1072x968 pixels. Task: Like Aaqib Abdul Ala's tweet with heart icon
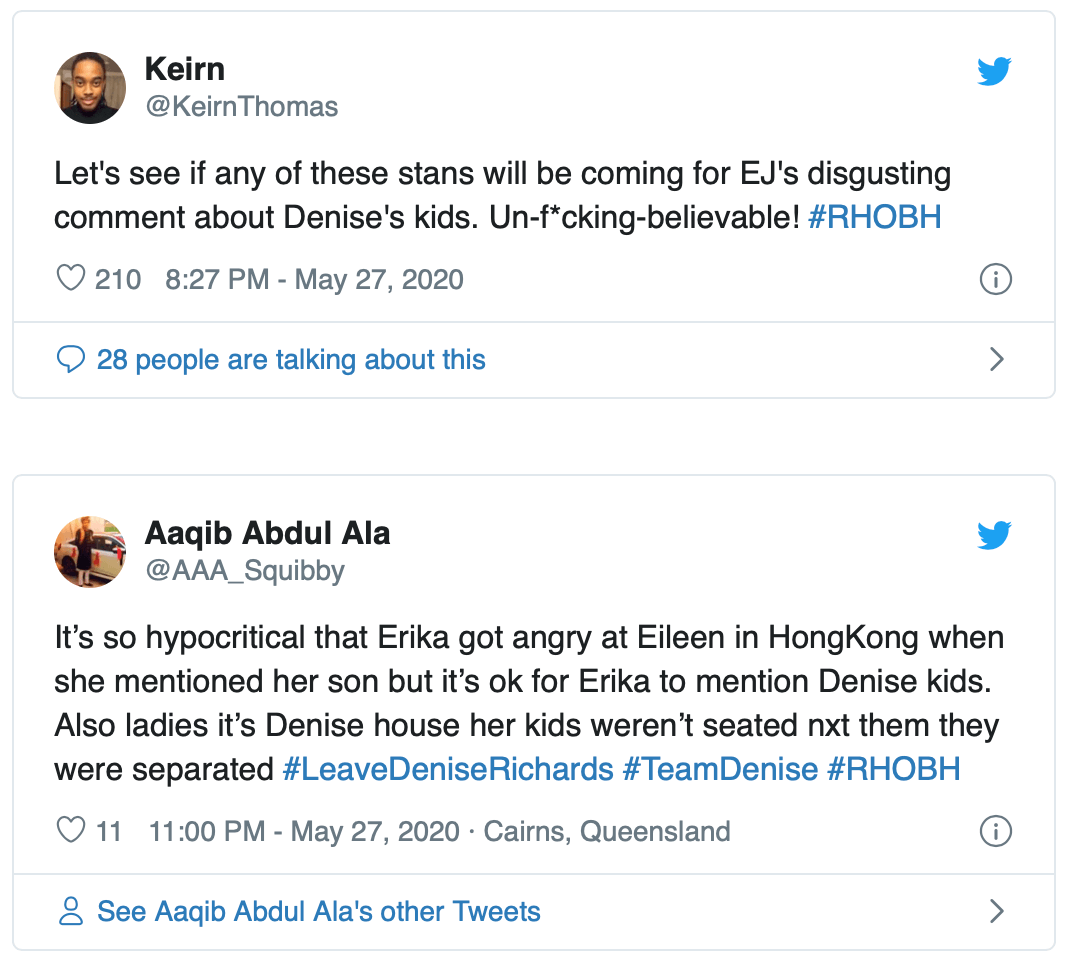(x=70, y=830)
